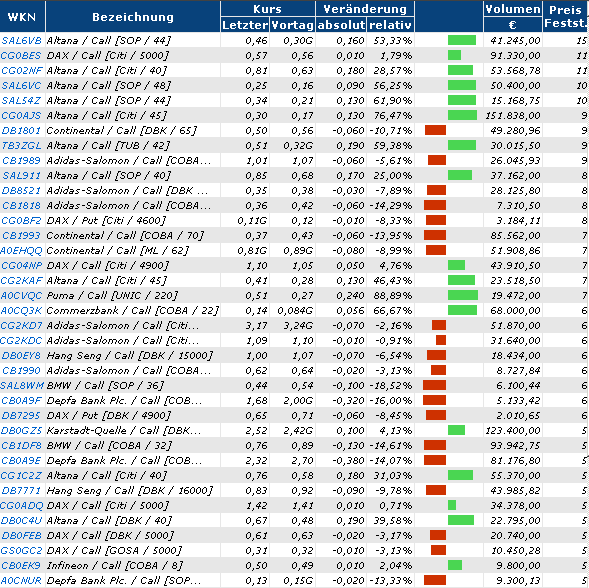Select 'Altana / Call [TUB / 42]' cell
This screenshot has height=588, width=589.
pos(133,145)
